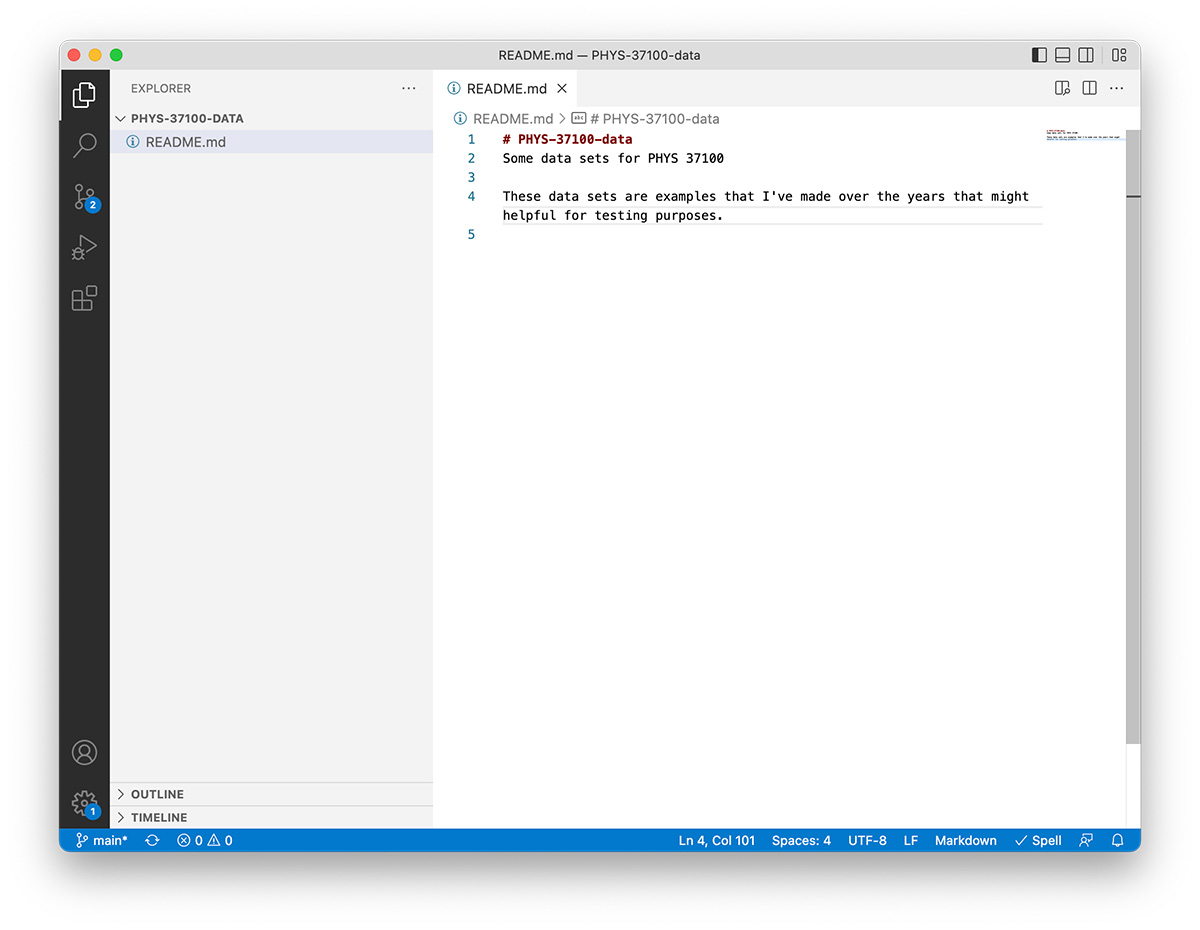This screenshot has width=1200, height=930.
Task: Open Source Control view with 2 changes
Action: pos(84,196)
